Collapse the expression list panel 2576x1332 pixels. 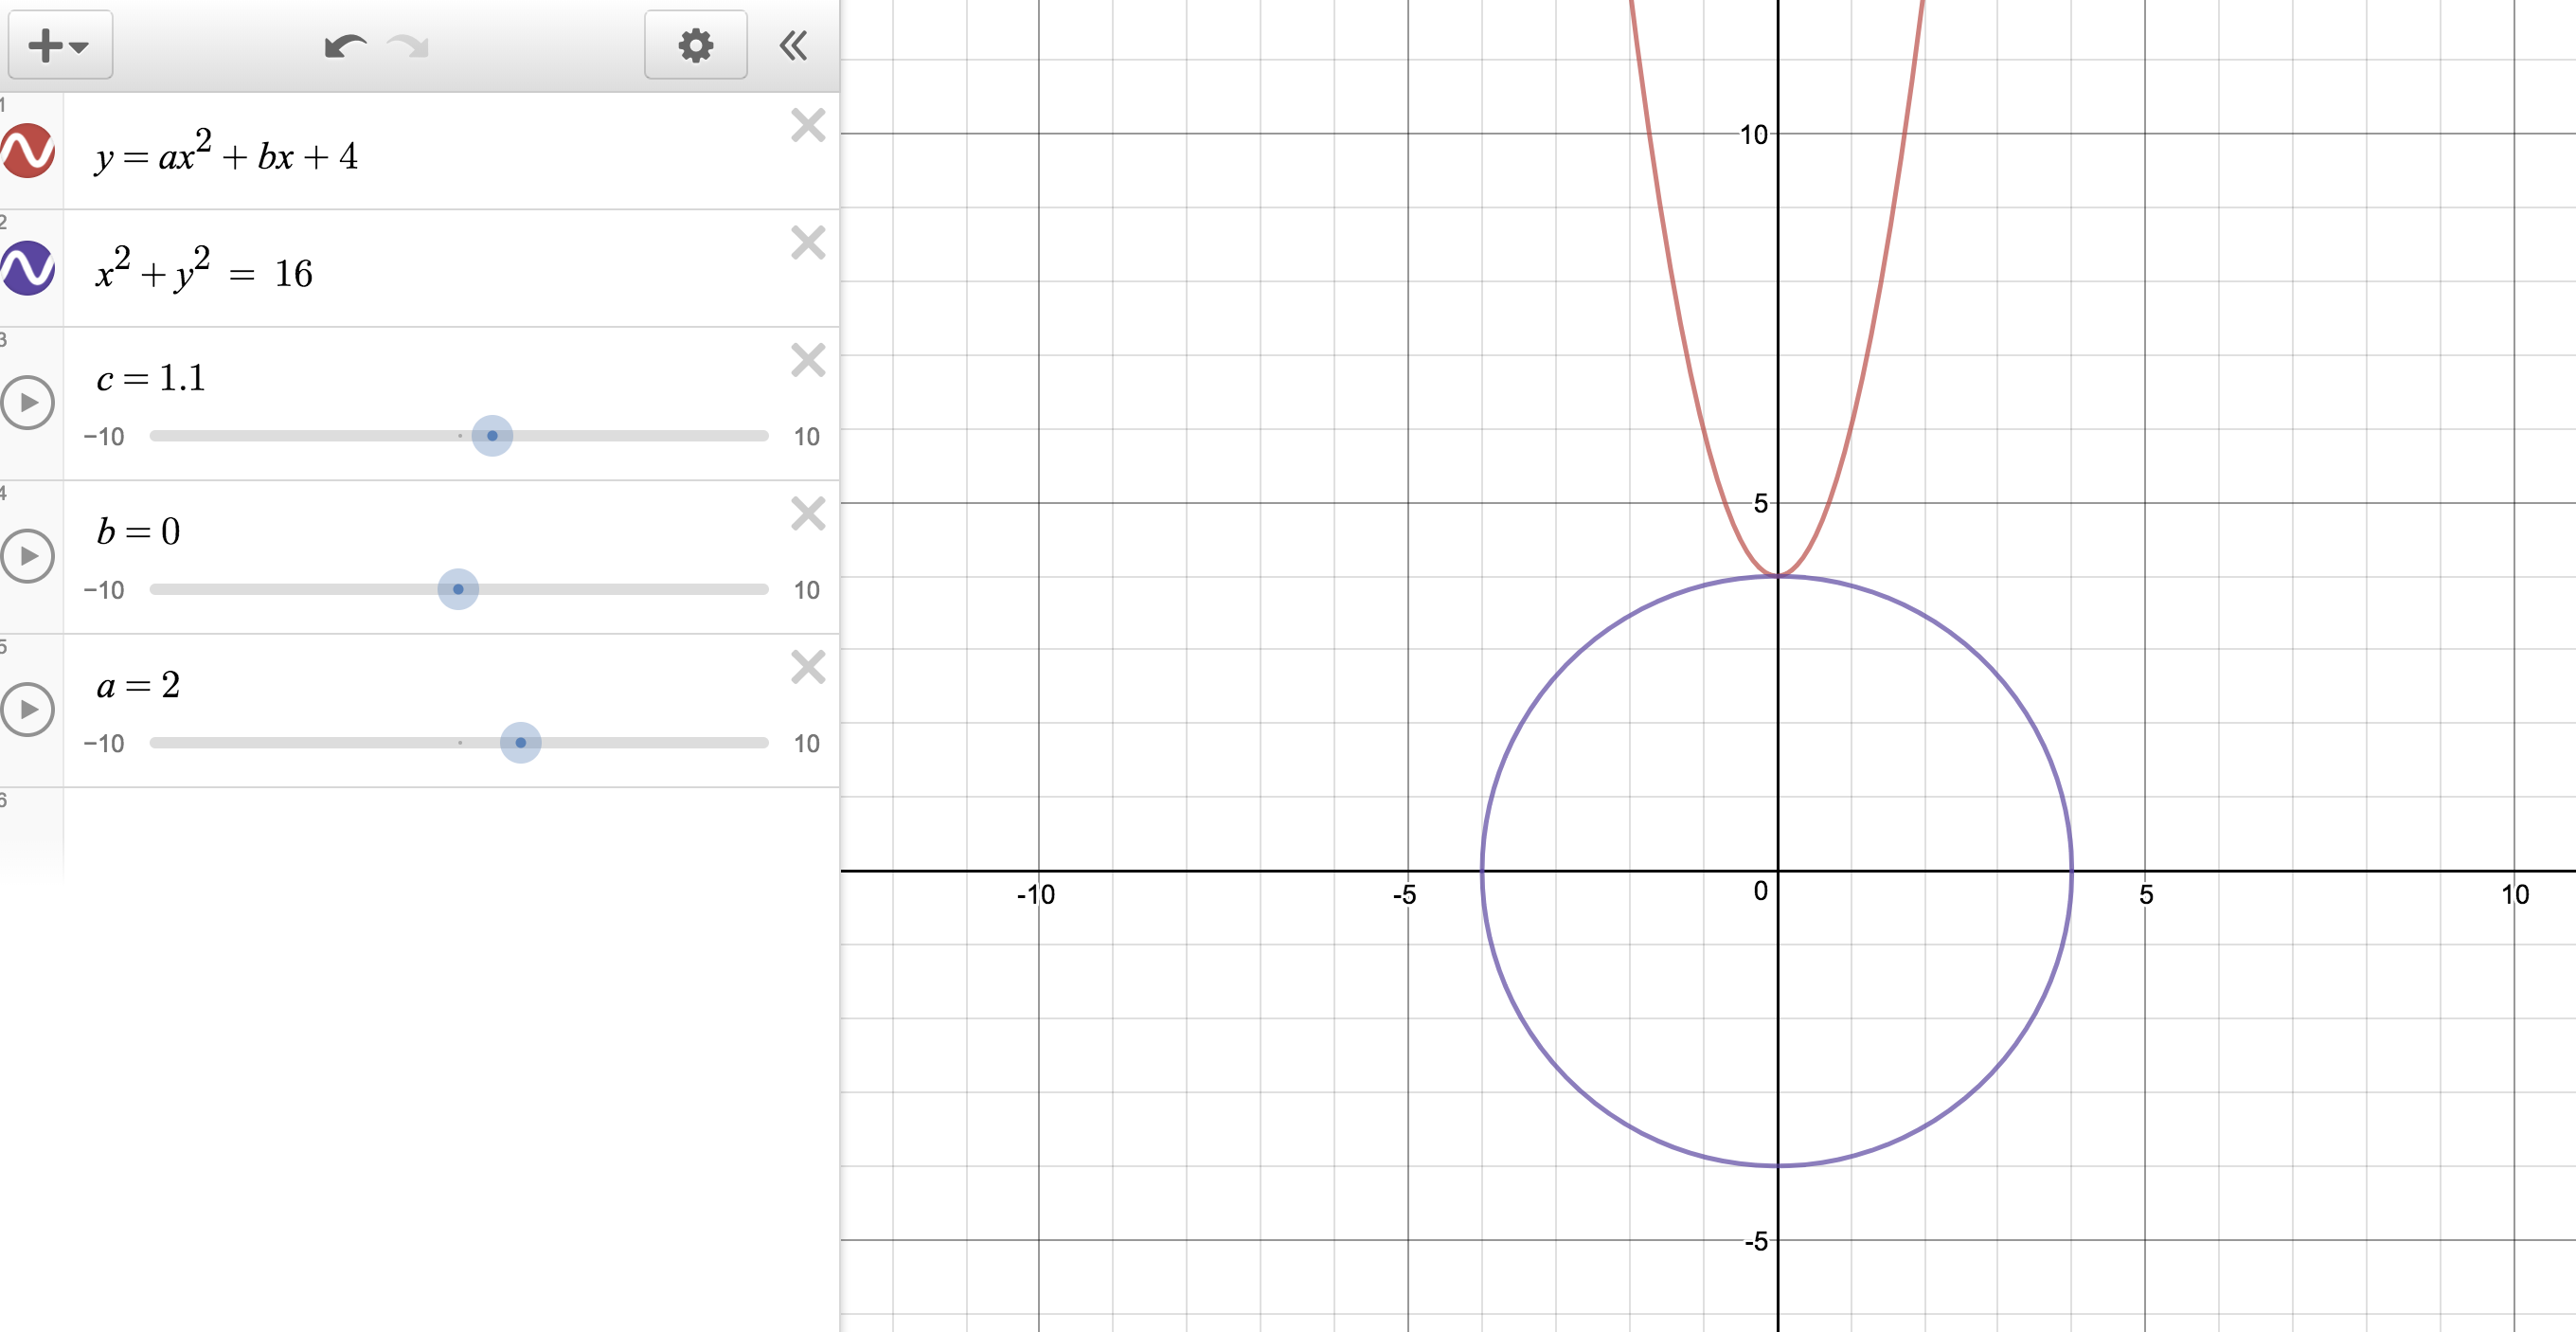click(793, 46)
